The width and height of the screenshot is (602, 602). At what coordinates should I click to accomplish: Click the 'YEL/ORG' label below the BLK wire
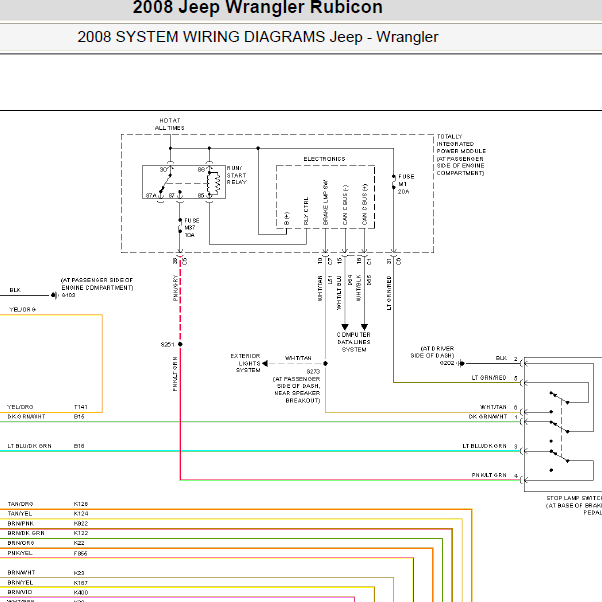[x=22, y=310]
